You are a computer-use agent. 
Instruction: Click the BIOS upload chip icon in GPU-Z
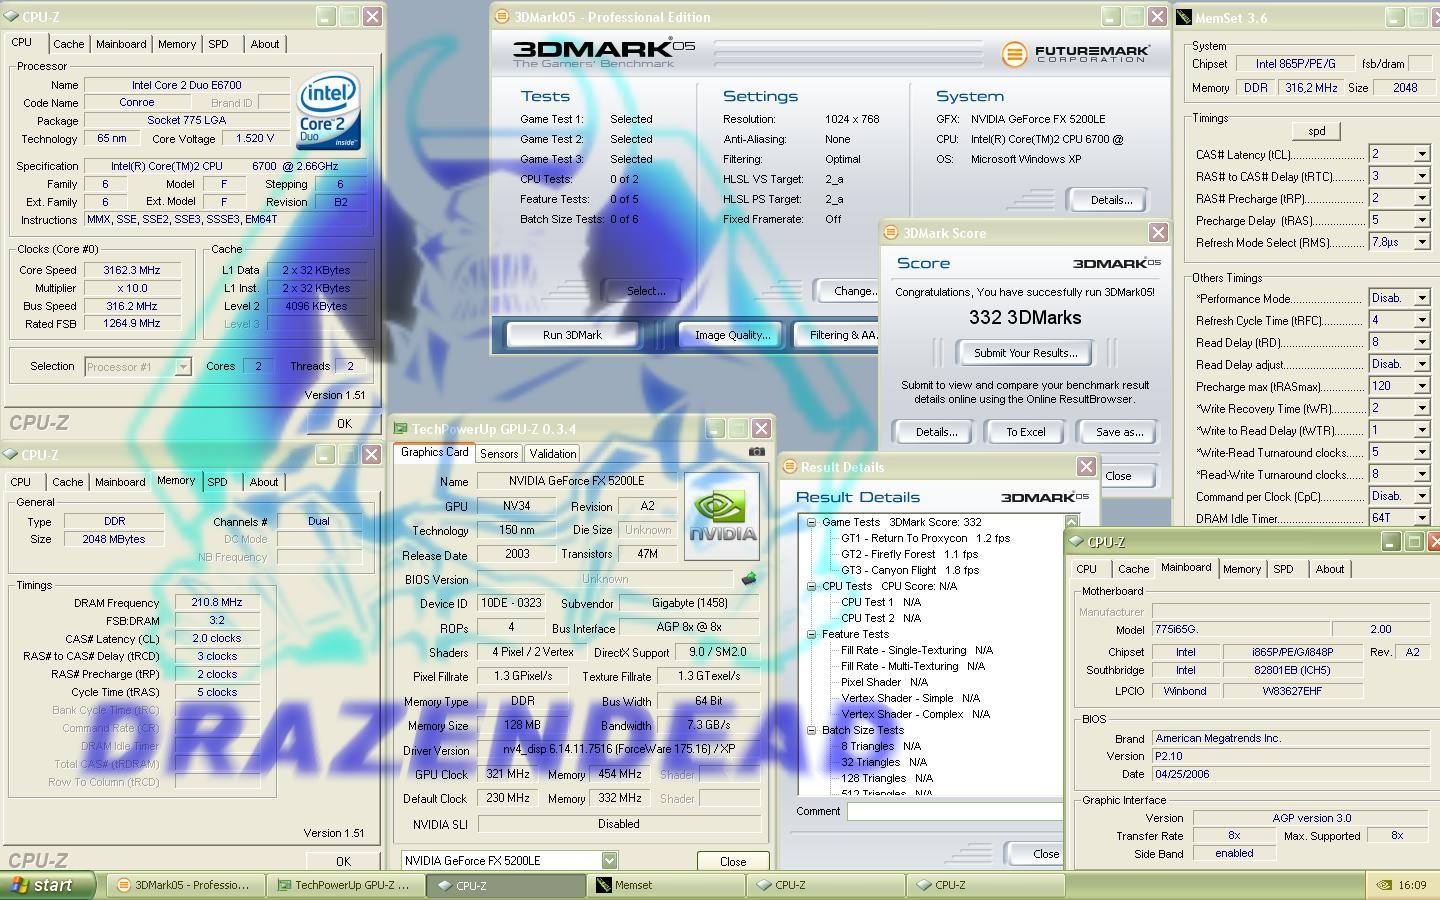coord(748,578)
